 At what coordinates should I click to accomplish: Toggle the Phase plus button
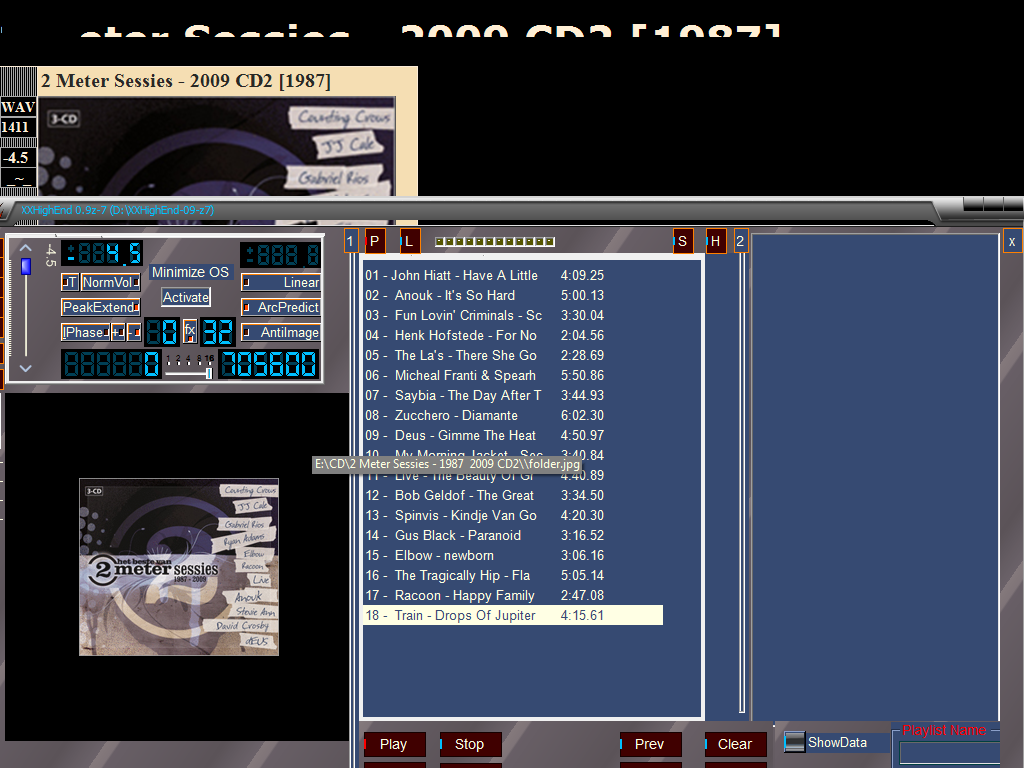[118, 332]
